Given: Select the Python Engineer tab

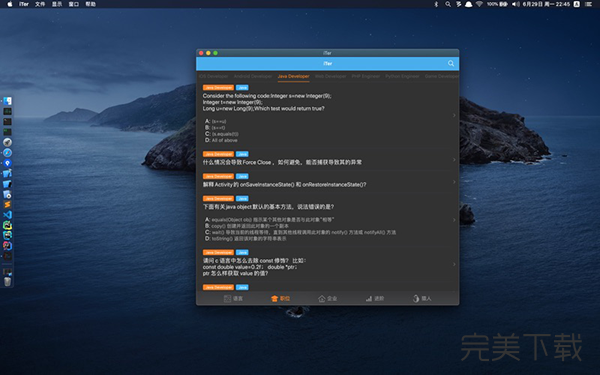Looking at the screenshot, I should [402, 76].
